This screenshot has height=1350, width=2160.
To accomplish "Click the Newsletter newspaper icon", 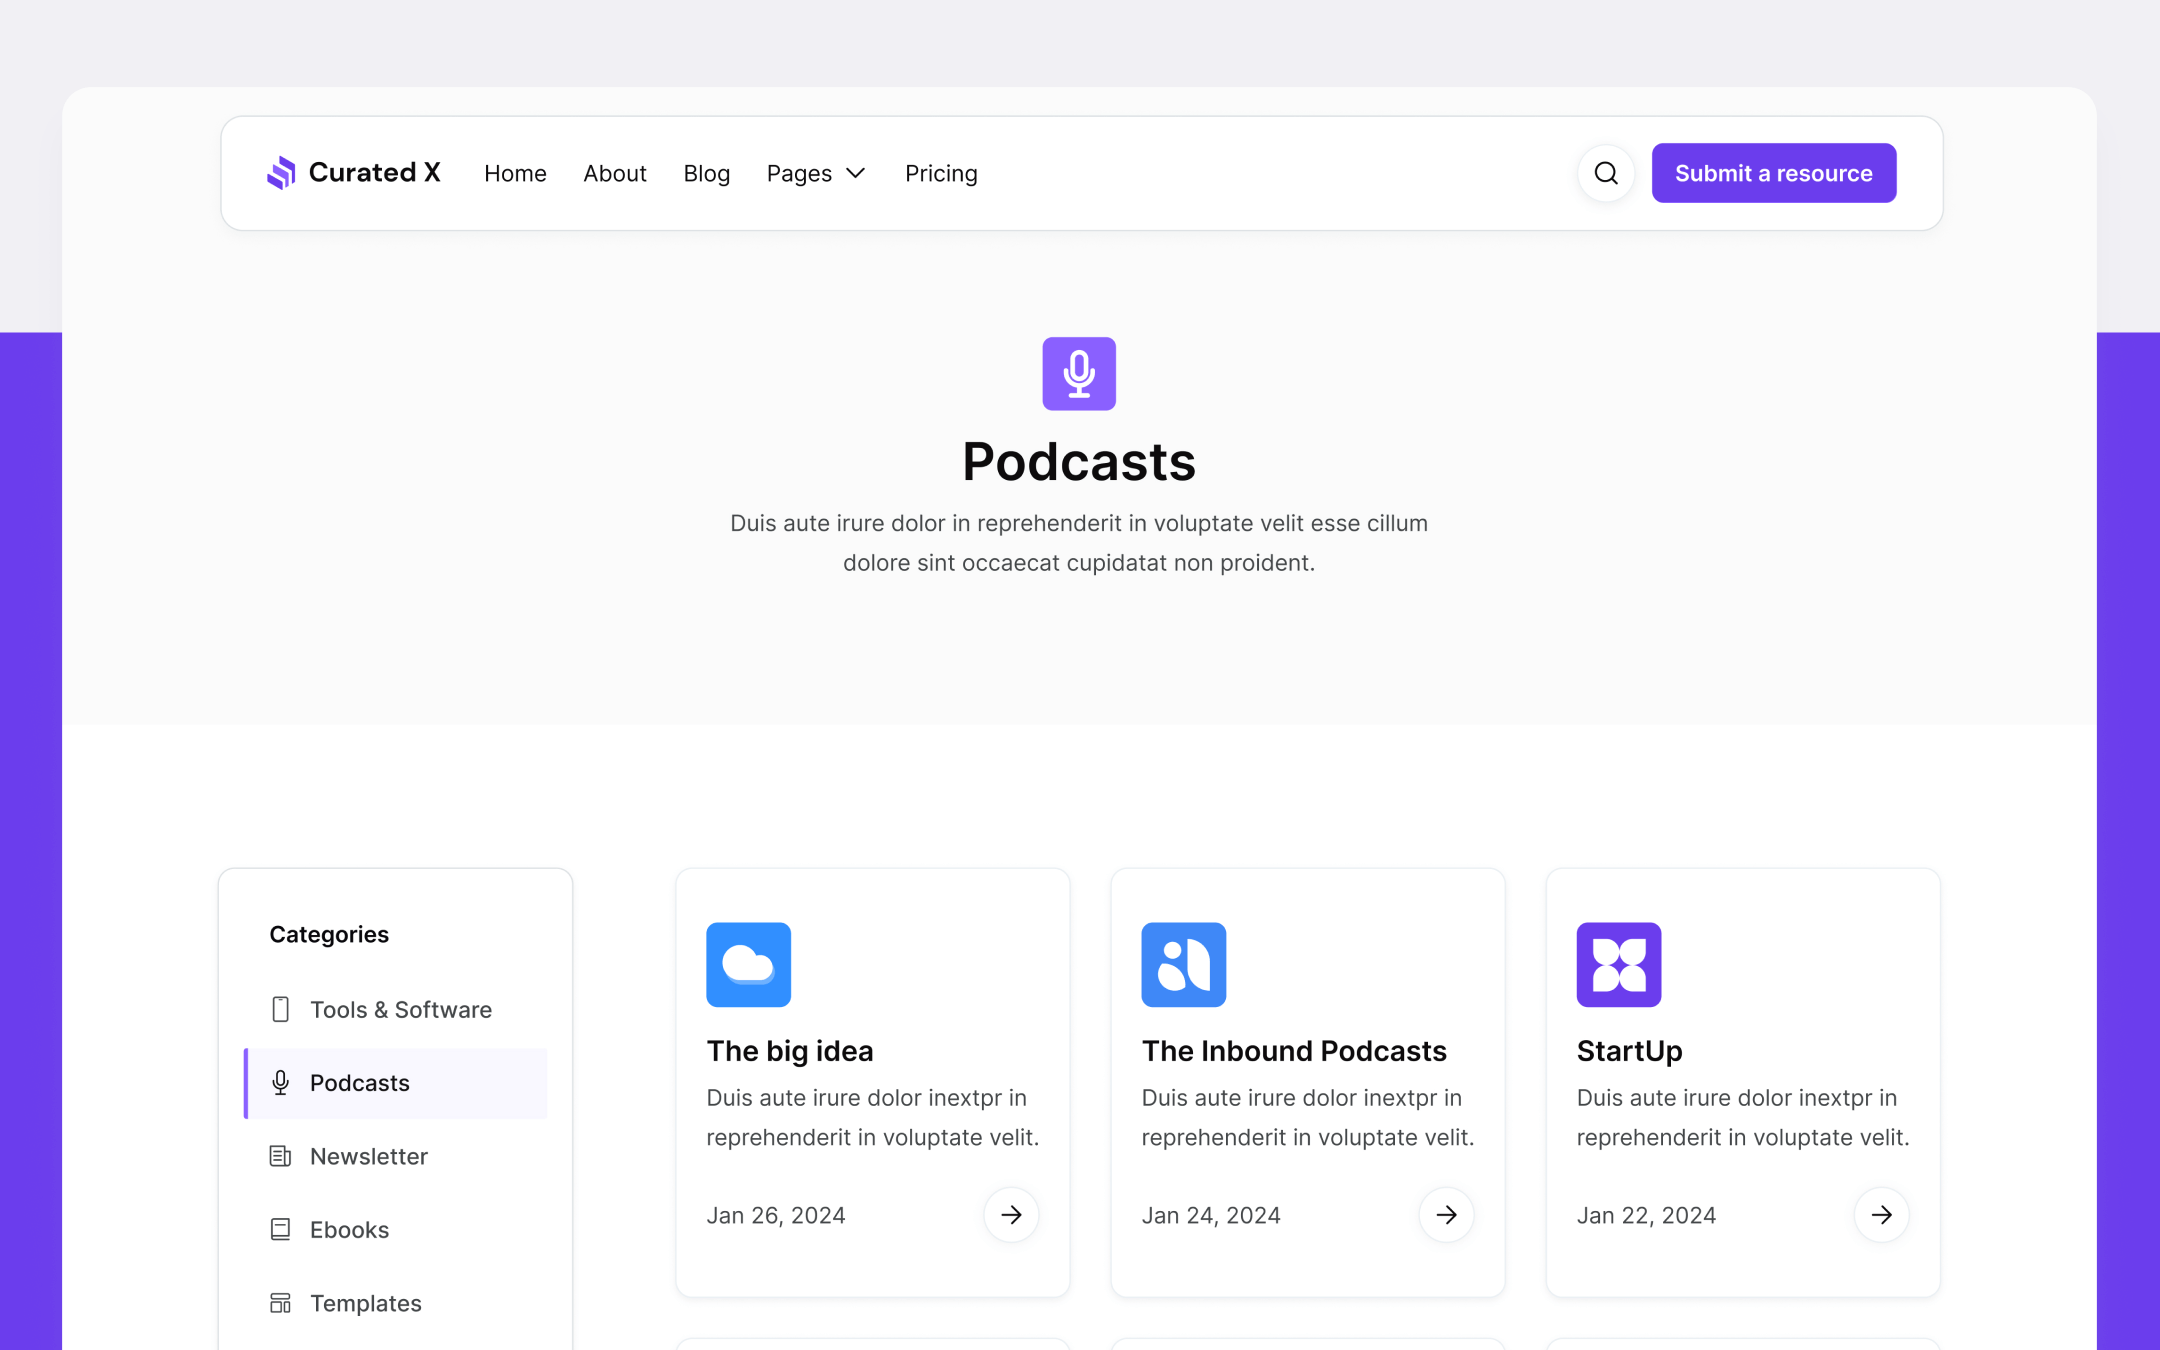I will [280, 1156].
